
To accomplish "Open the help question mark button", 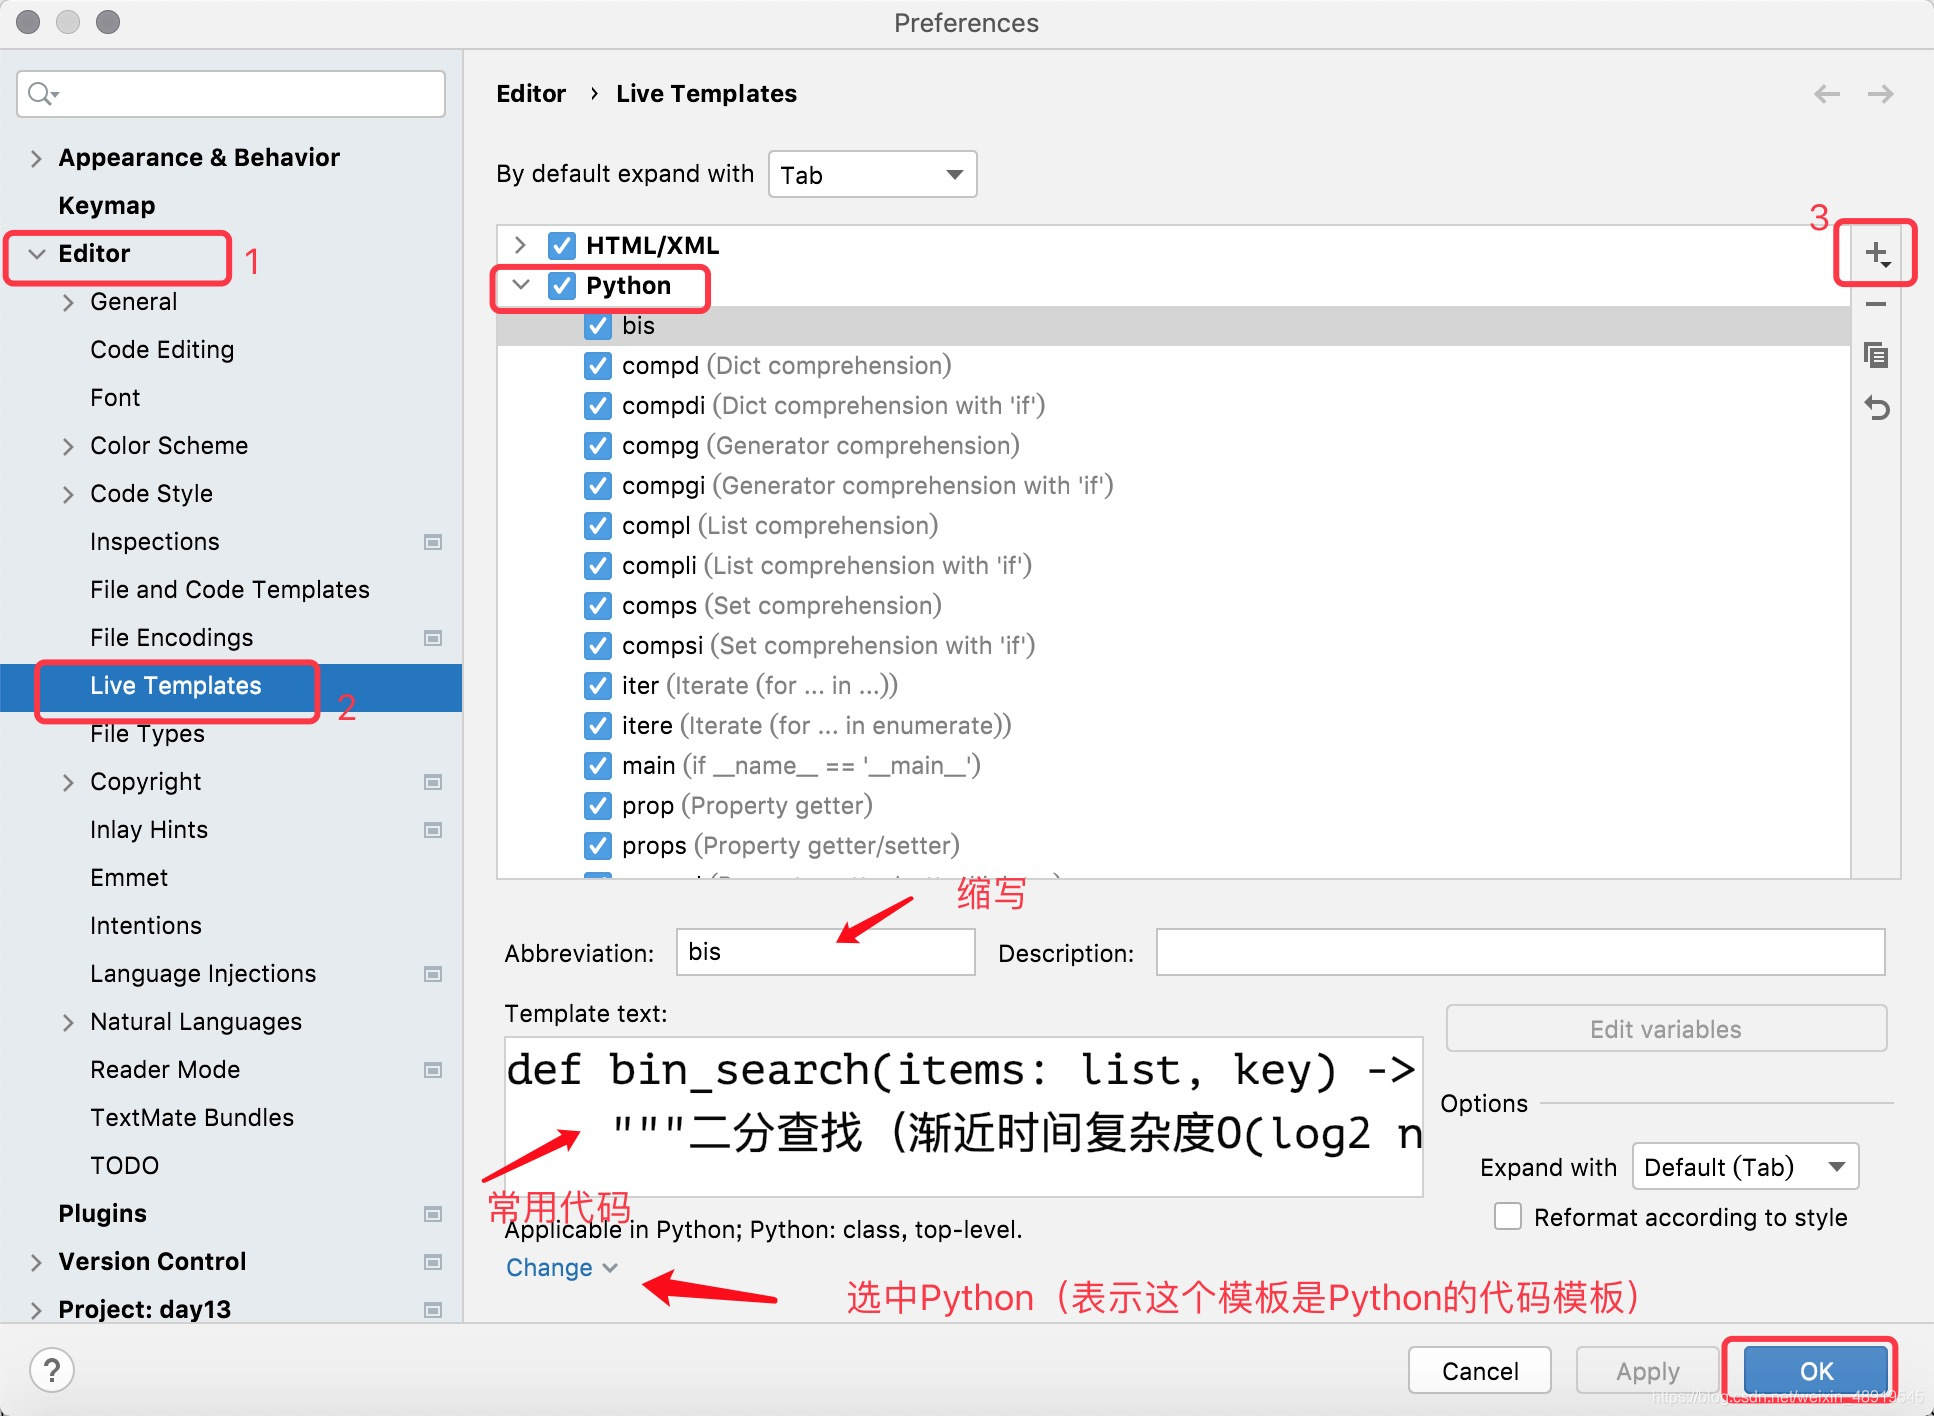I will click(52, 1370).
